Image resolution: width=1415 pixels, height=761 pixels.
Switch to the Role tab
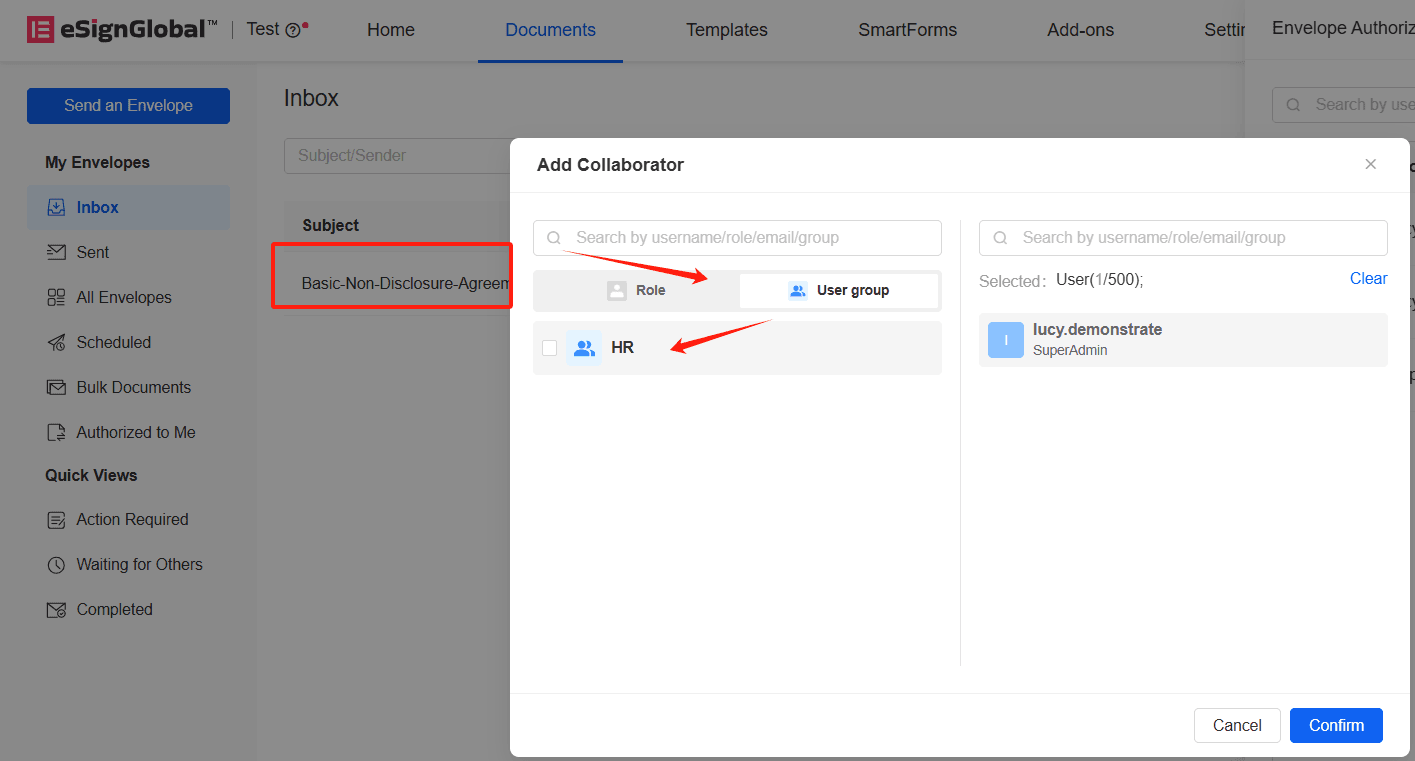point(636,290)
